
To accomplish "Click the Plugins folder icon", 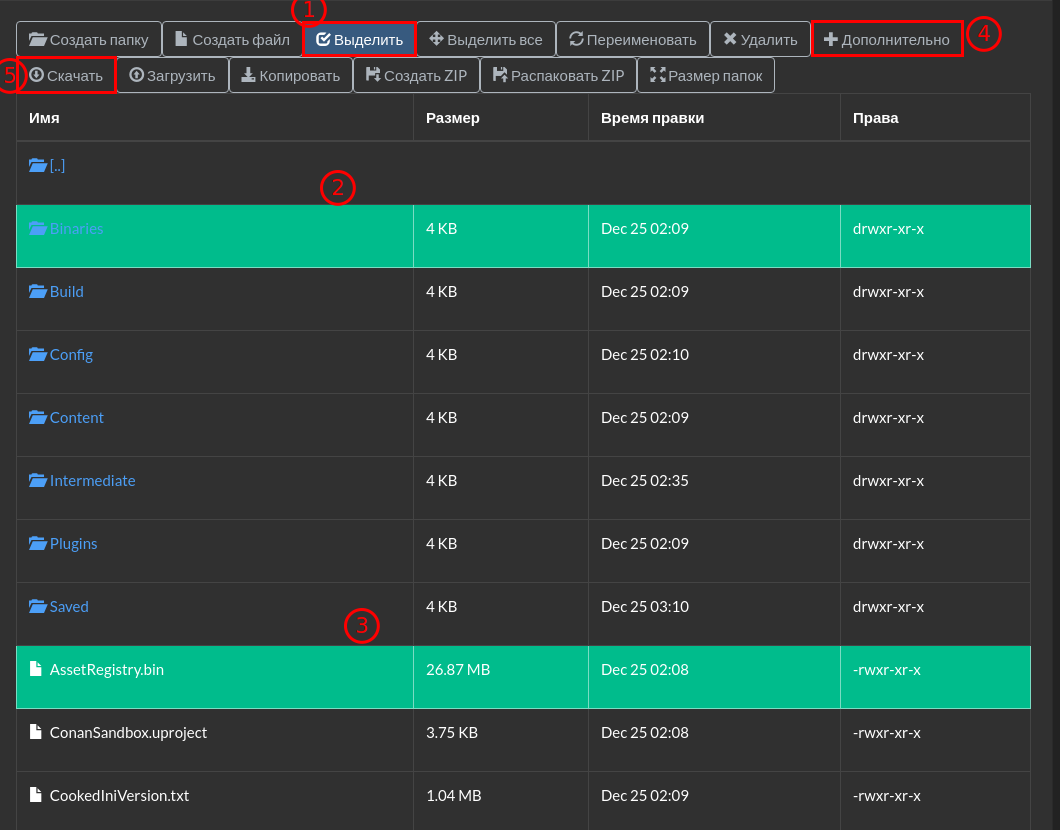I will 37,543.
